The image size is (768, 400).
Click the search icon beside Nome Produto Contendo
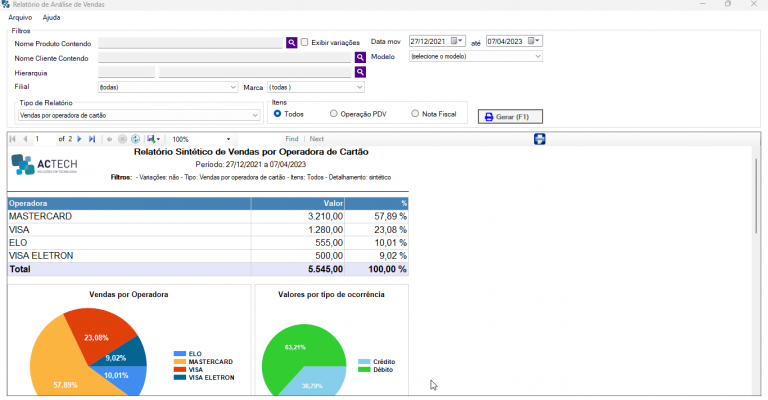click(x=291, y=43)
